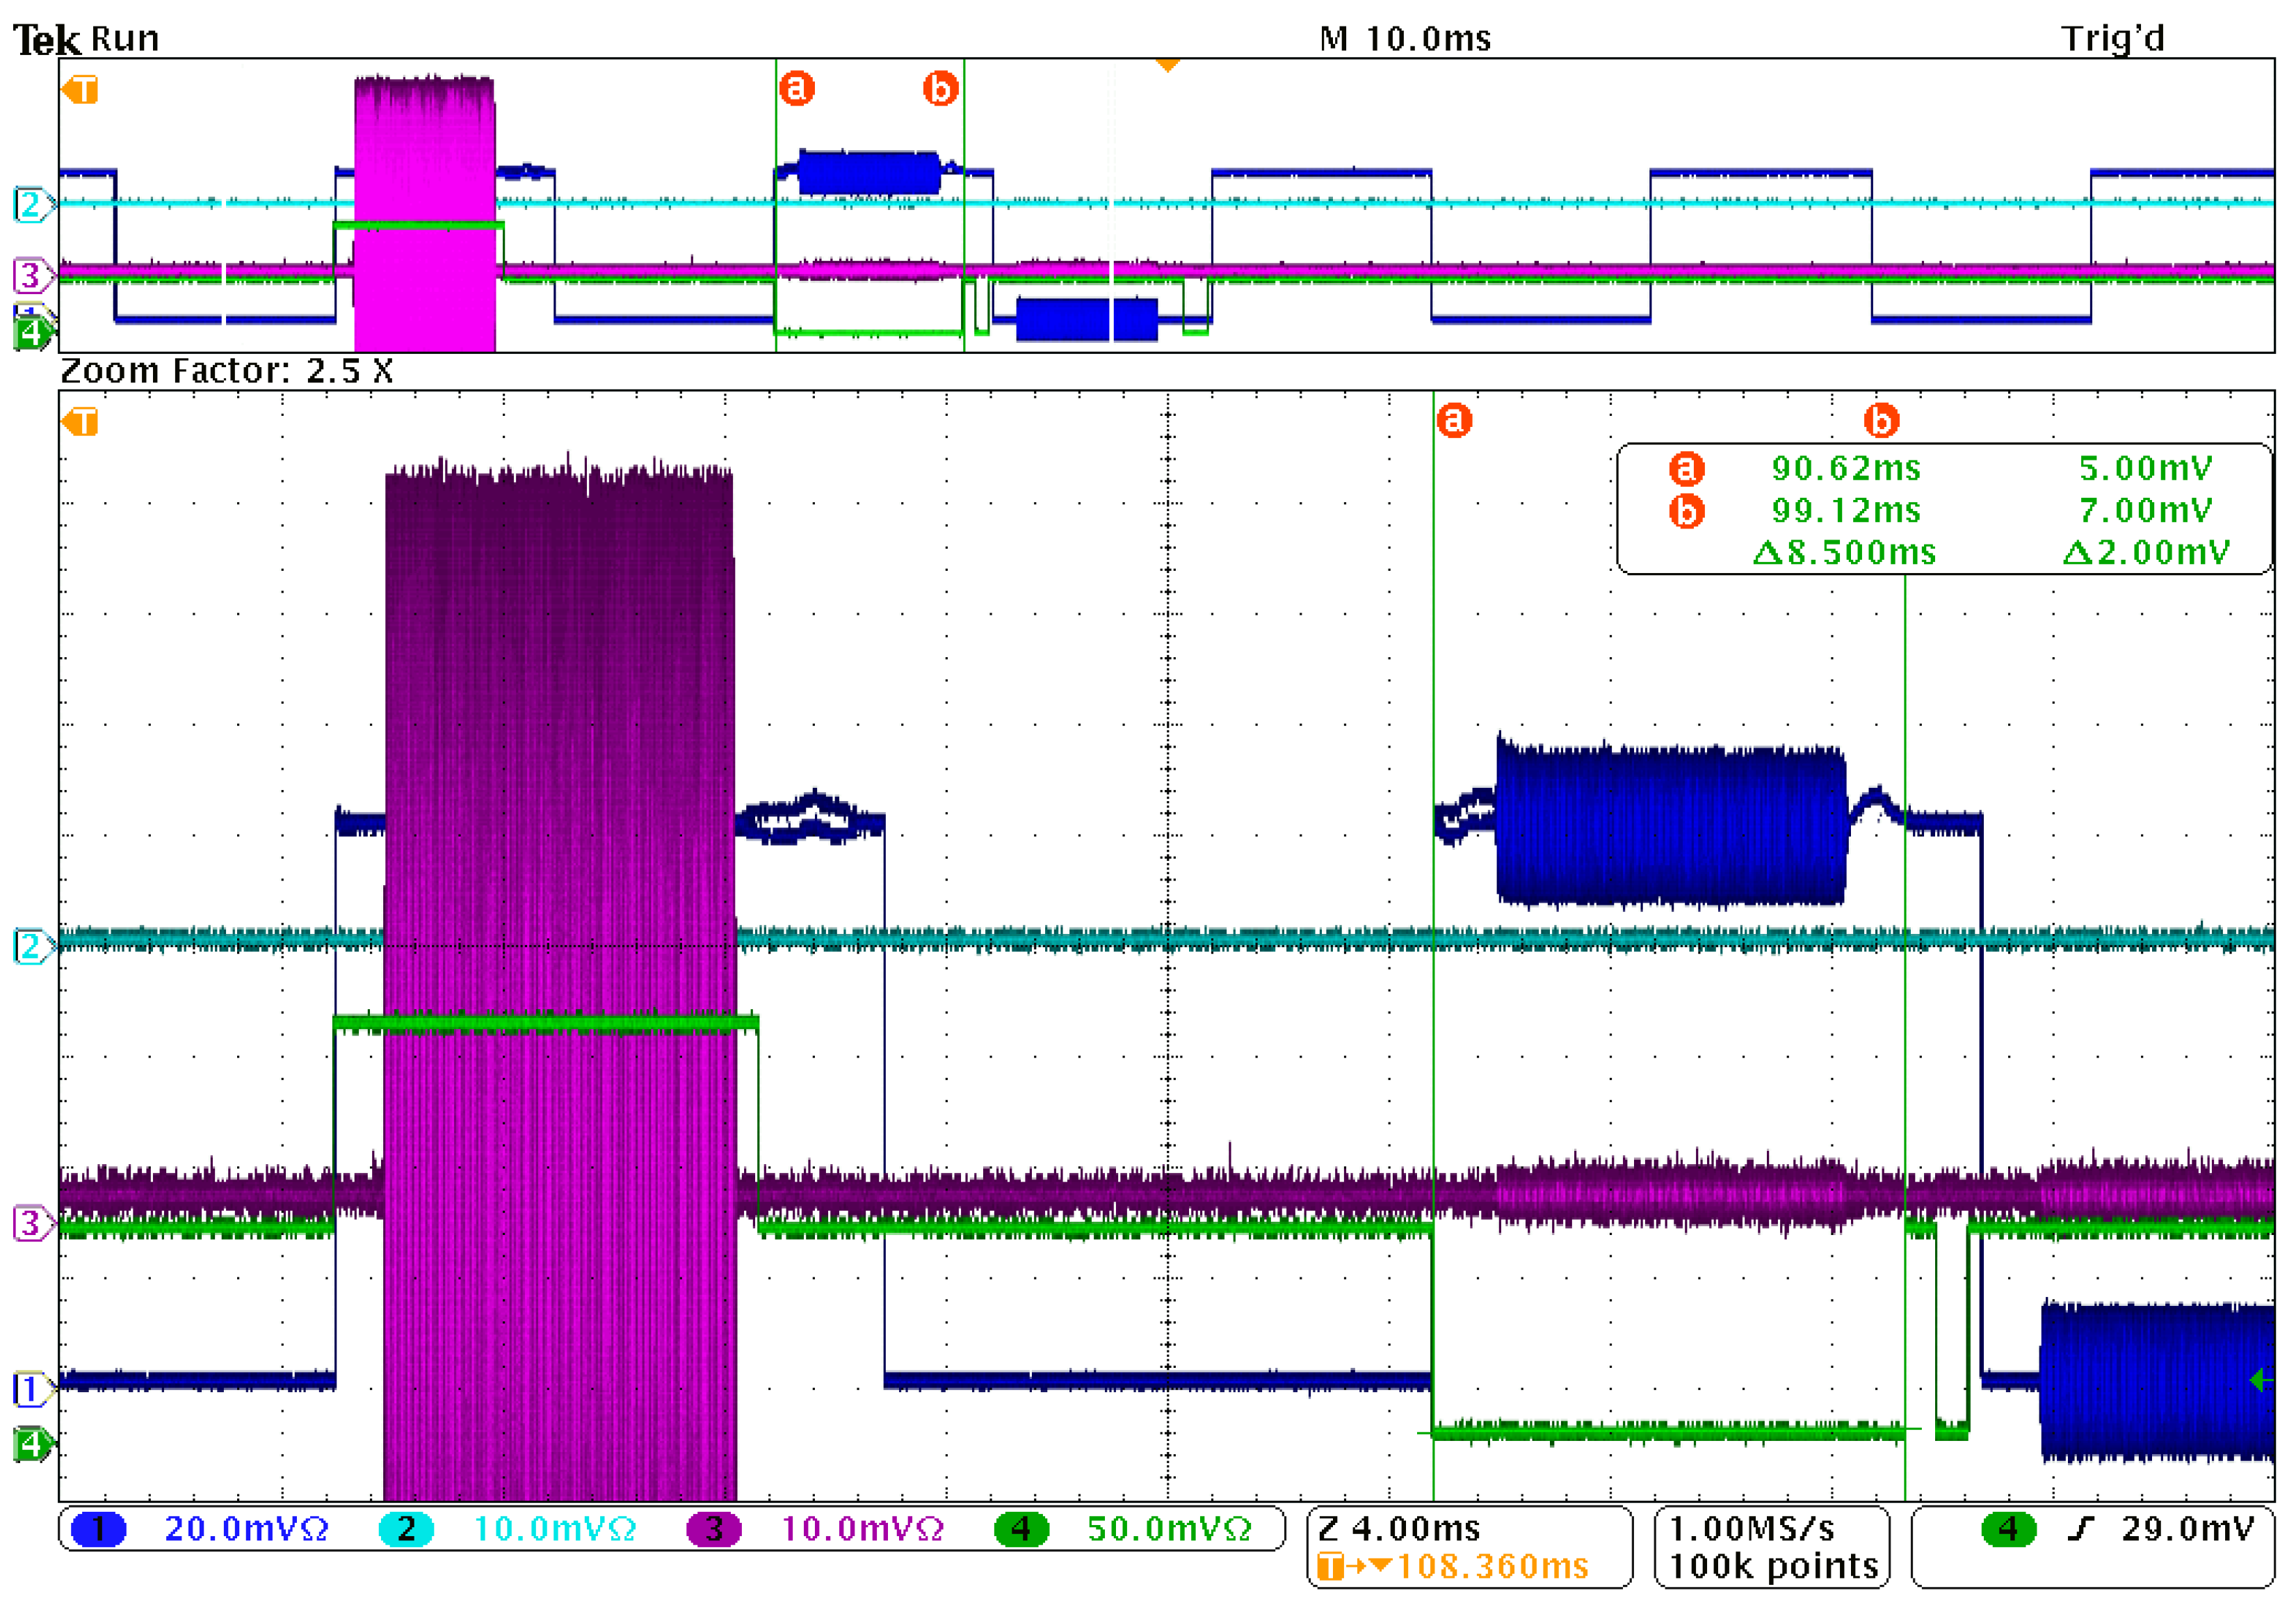Click channel 4 green badge in bottom bar

[1021, 1529]
